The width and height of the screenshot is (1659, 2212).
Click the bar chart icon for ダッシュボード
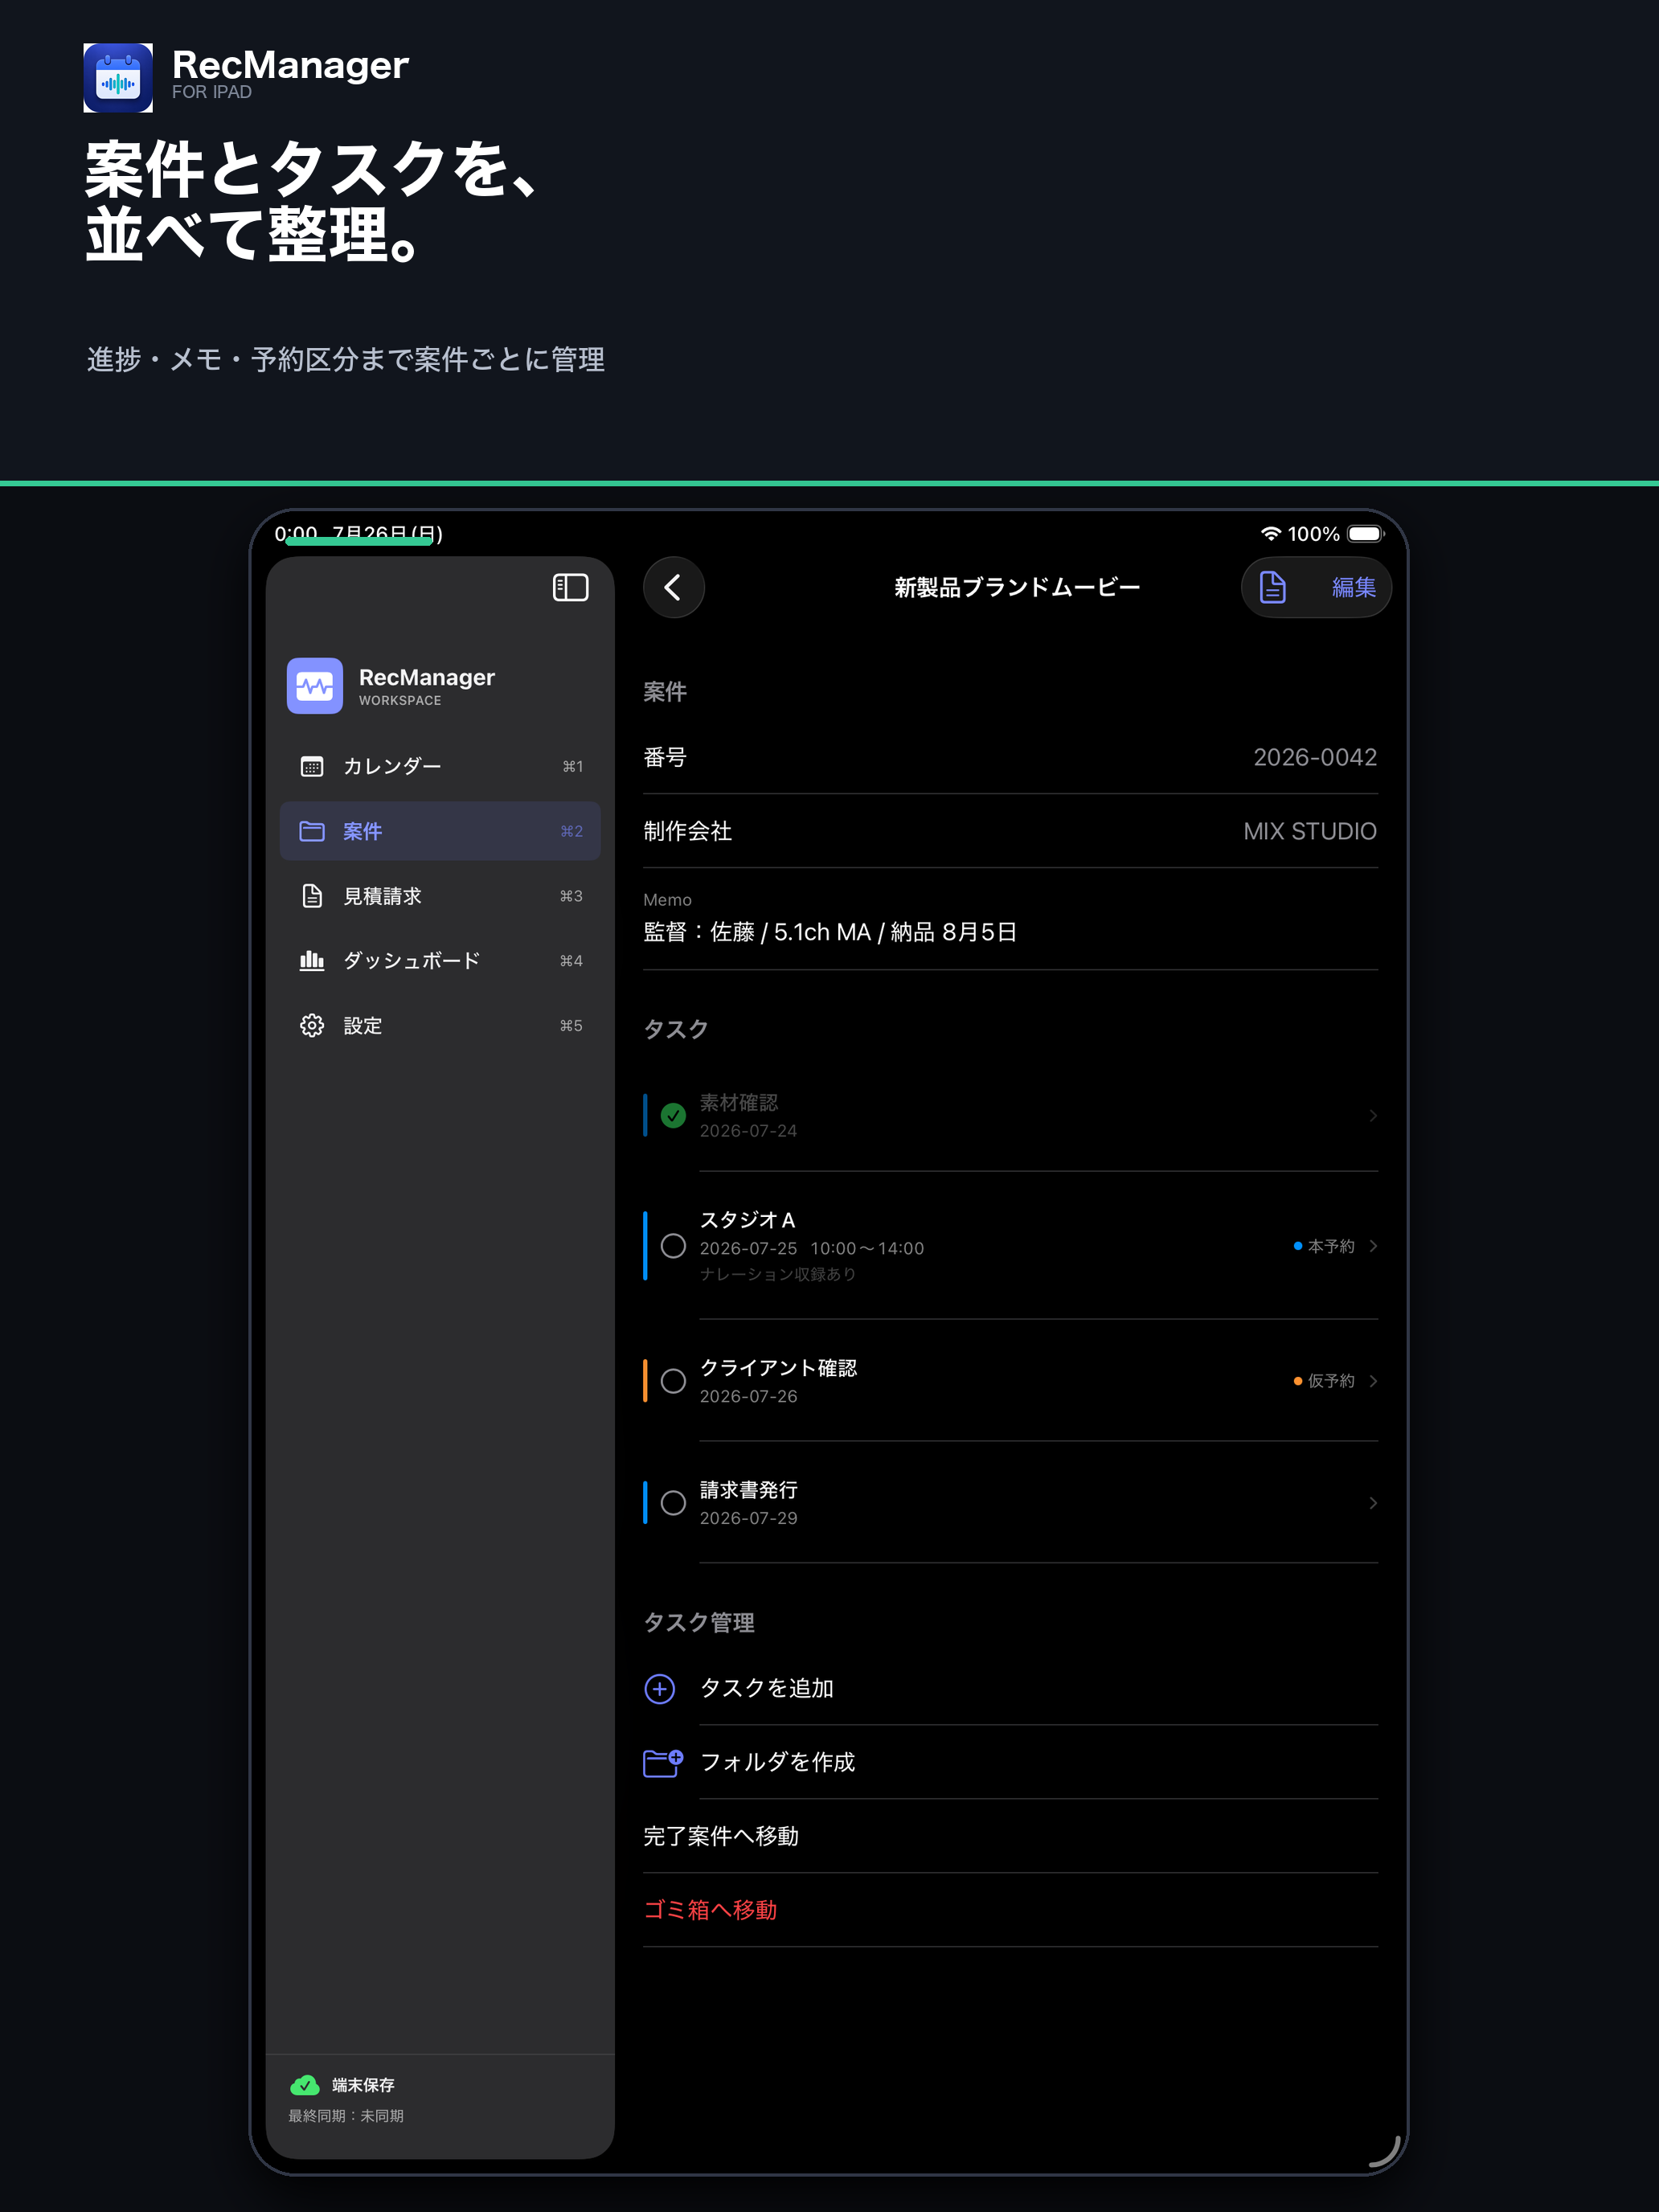pyautogui.click(x=312, y=961)
